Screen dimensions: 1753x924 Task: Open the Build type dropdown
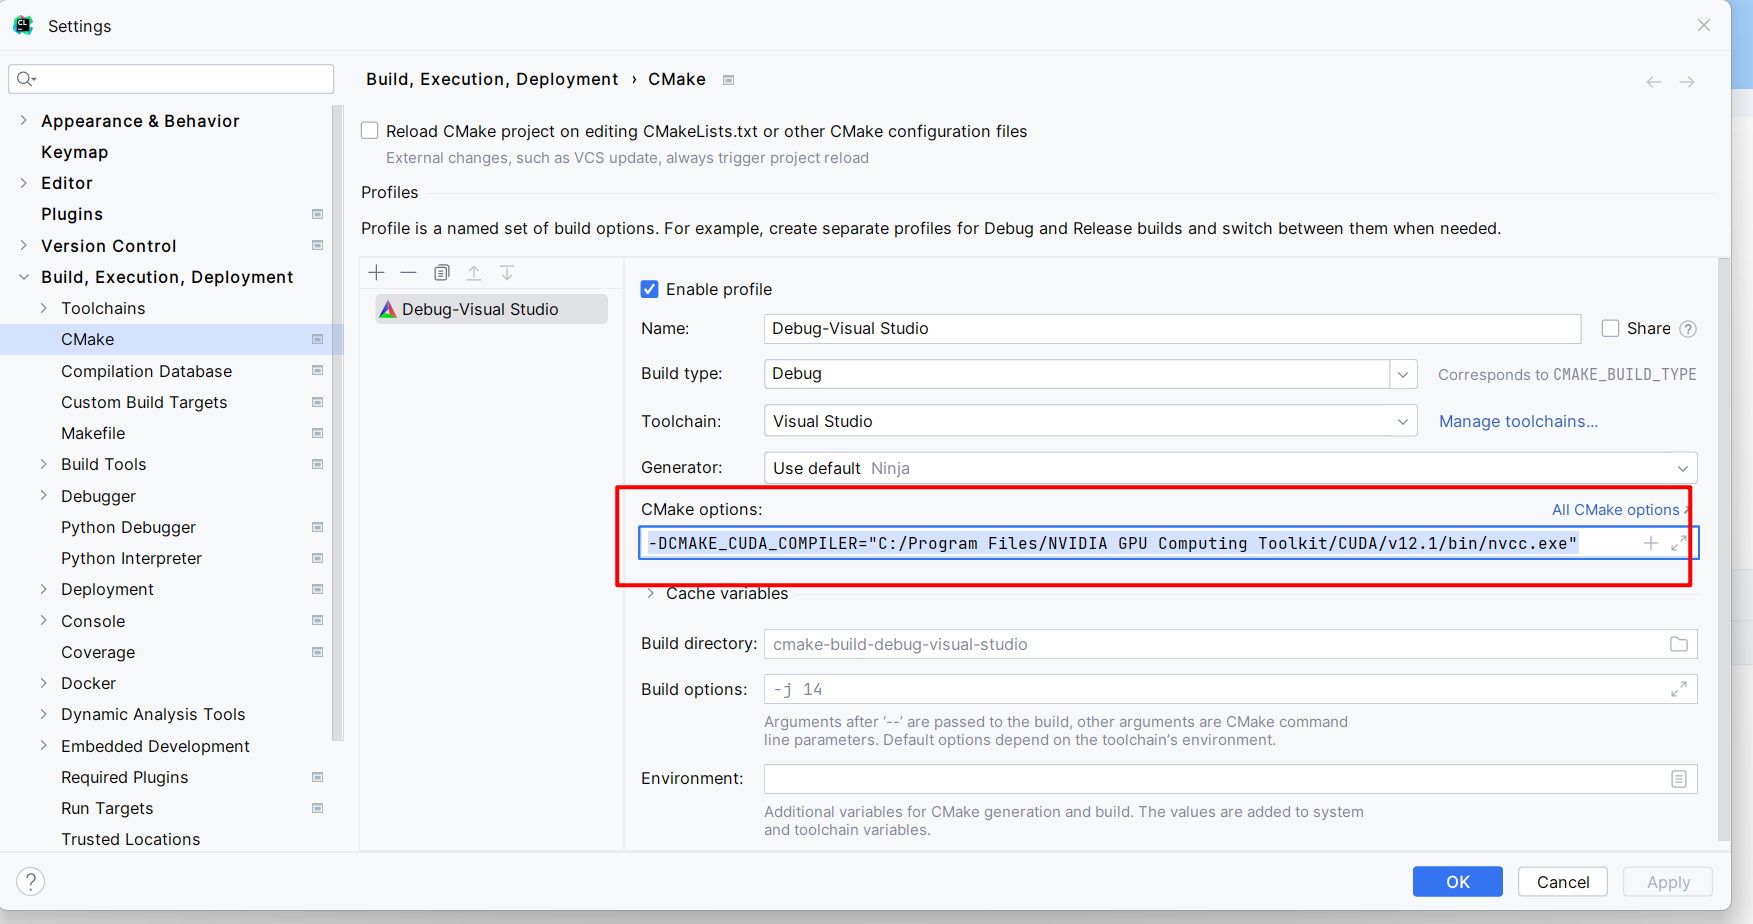(x=1403, y=374)
